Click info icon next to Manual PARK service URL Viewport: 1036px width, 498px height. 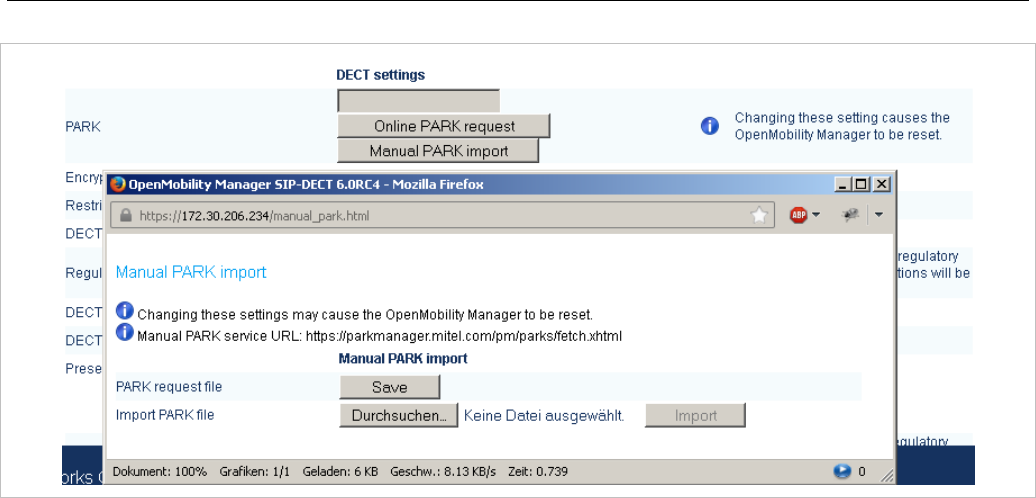click(125, 332)
